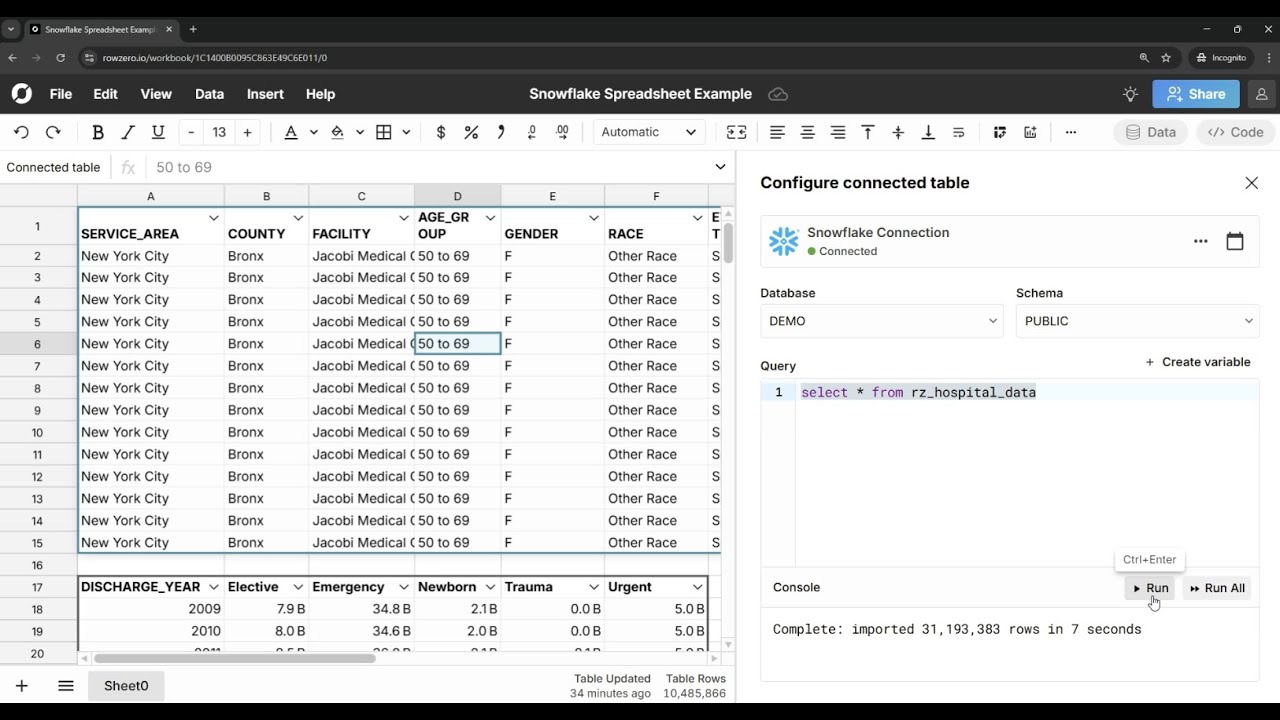The height and width of the screenshot is (720, 1280).
Task: Vertically align text to bottom
Action: pyautogui.click(x=928, y=132)
